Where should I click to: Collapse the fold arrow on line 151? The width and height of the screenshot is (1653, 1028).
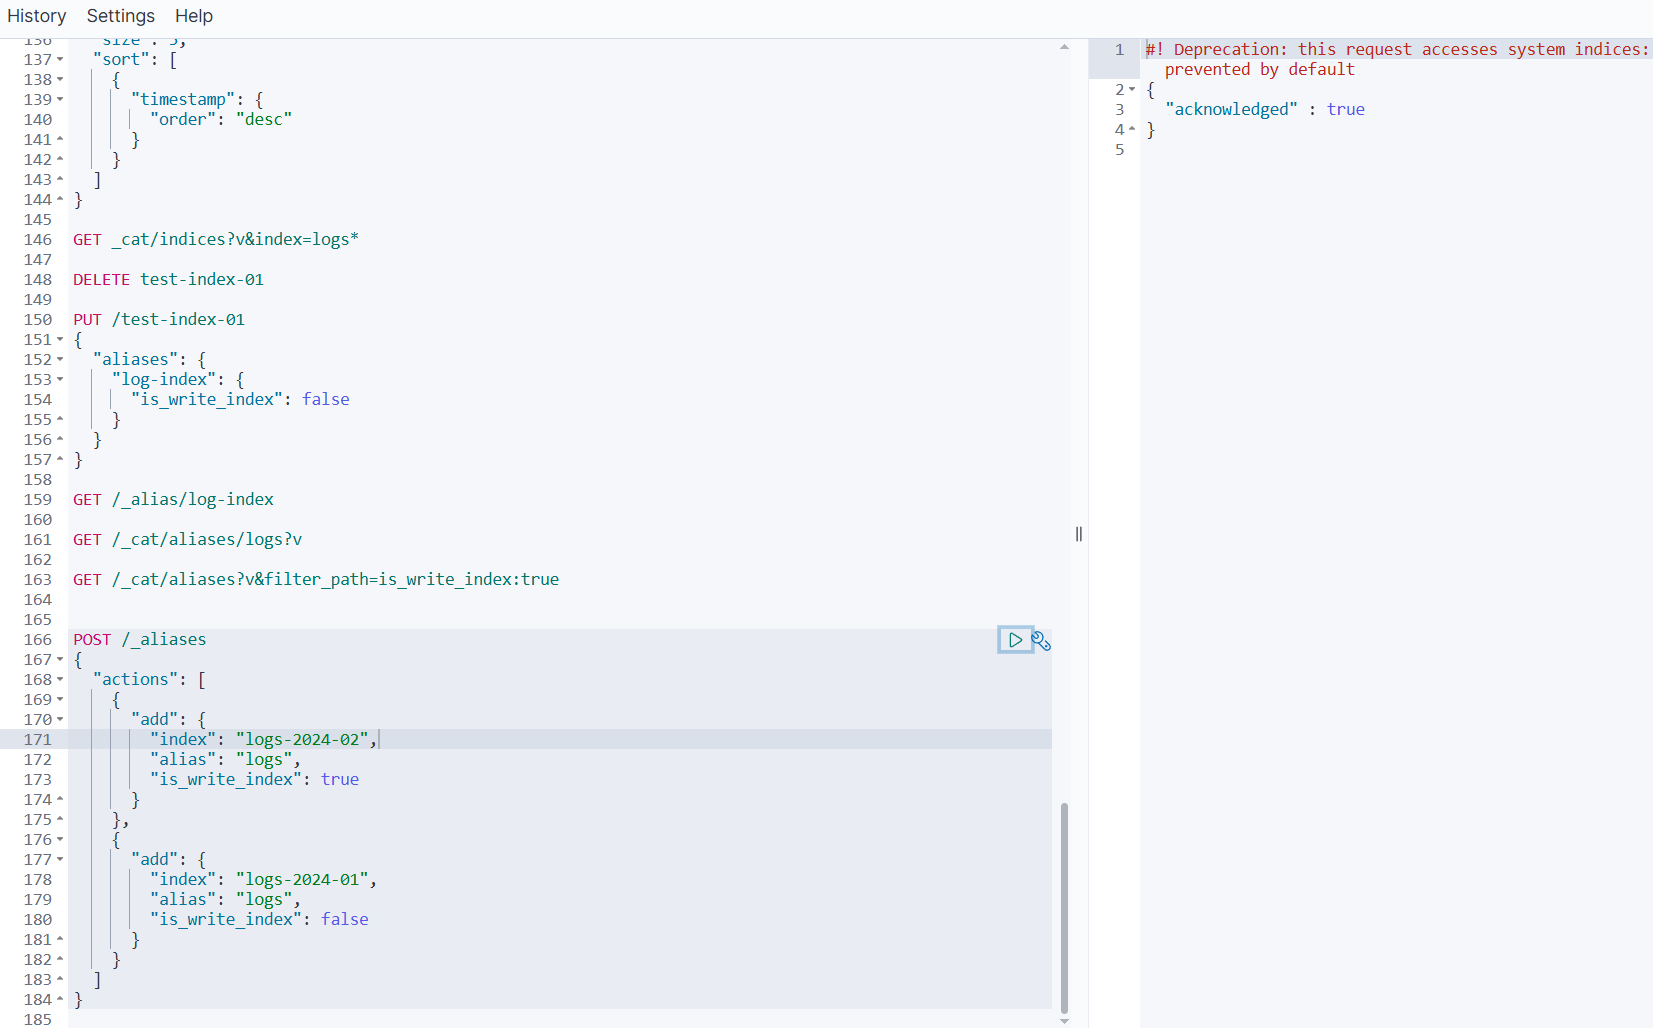60,340
